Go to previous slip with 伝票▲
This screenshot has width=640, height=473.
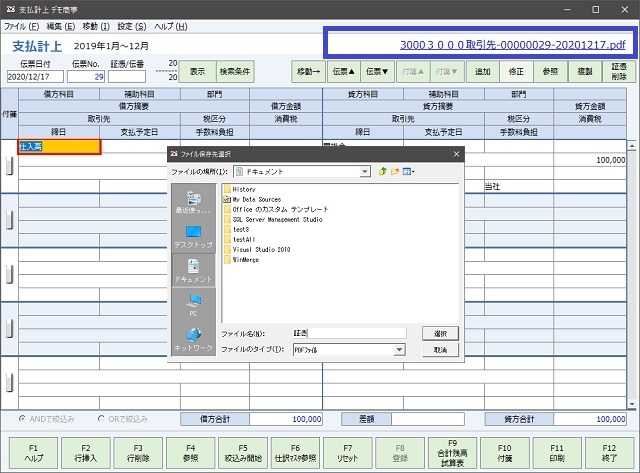click(x=343, y=71)
